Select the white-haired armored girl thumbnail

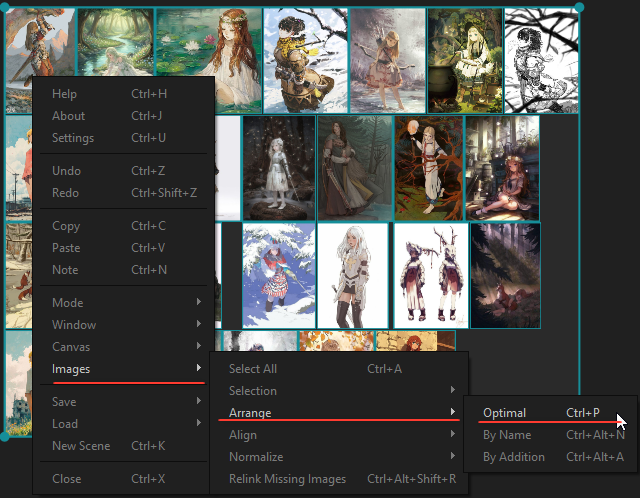coord(353,276)
